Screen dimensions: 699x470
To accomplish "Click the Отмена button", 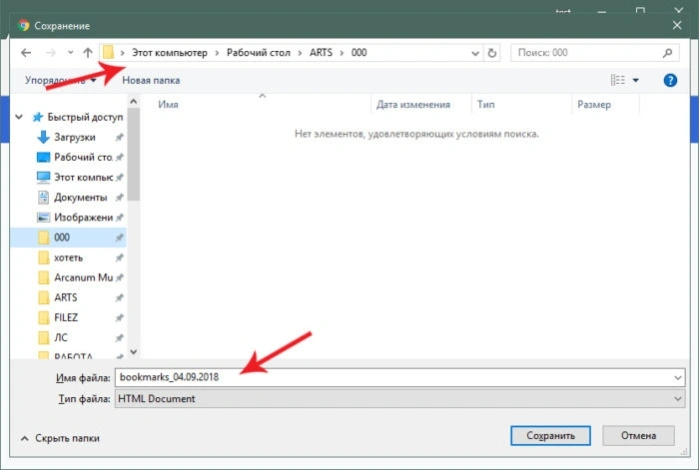I will 638,436.
